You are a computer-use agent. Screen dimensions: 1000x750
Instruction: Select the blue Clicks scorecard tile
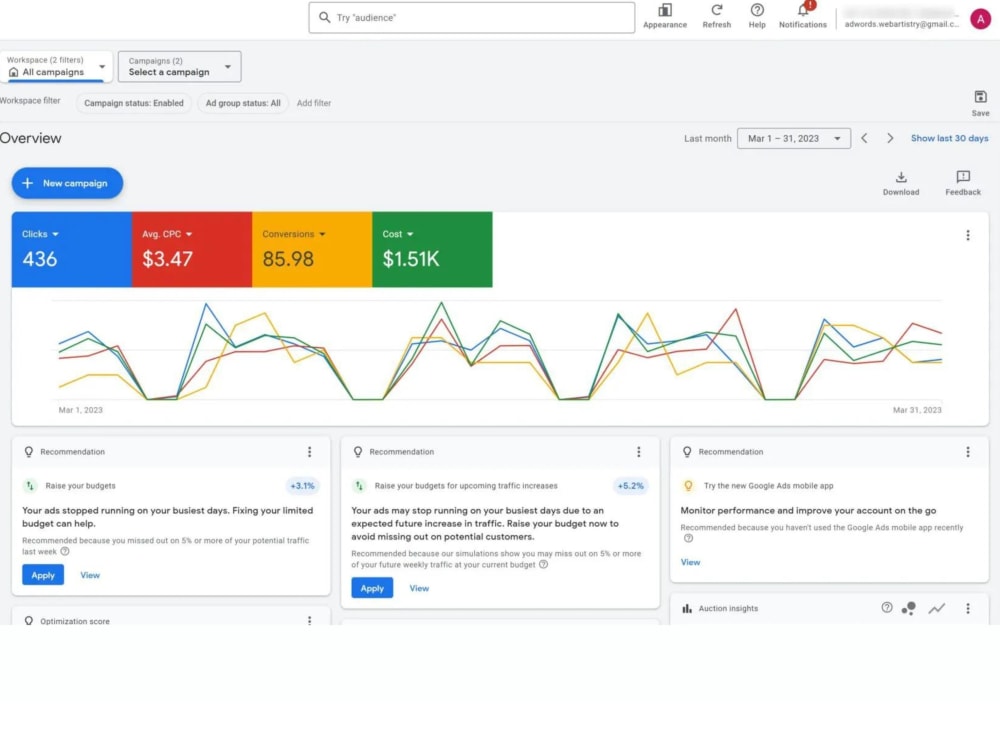pos(71,249)
